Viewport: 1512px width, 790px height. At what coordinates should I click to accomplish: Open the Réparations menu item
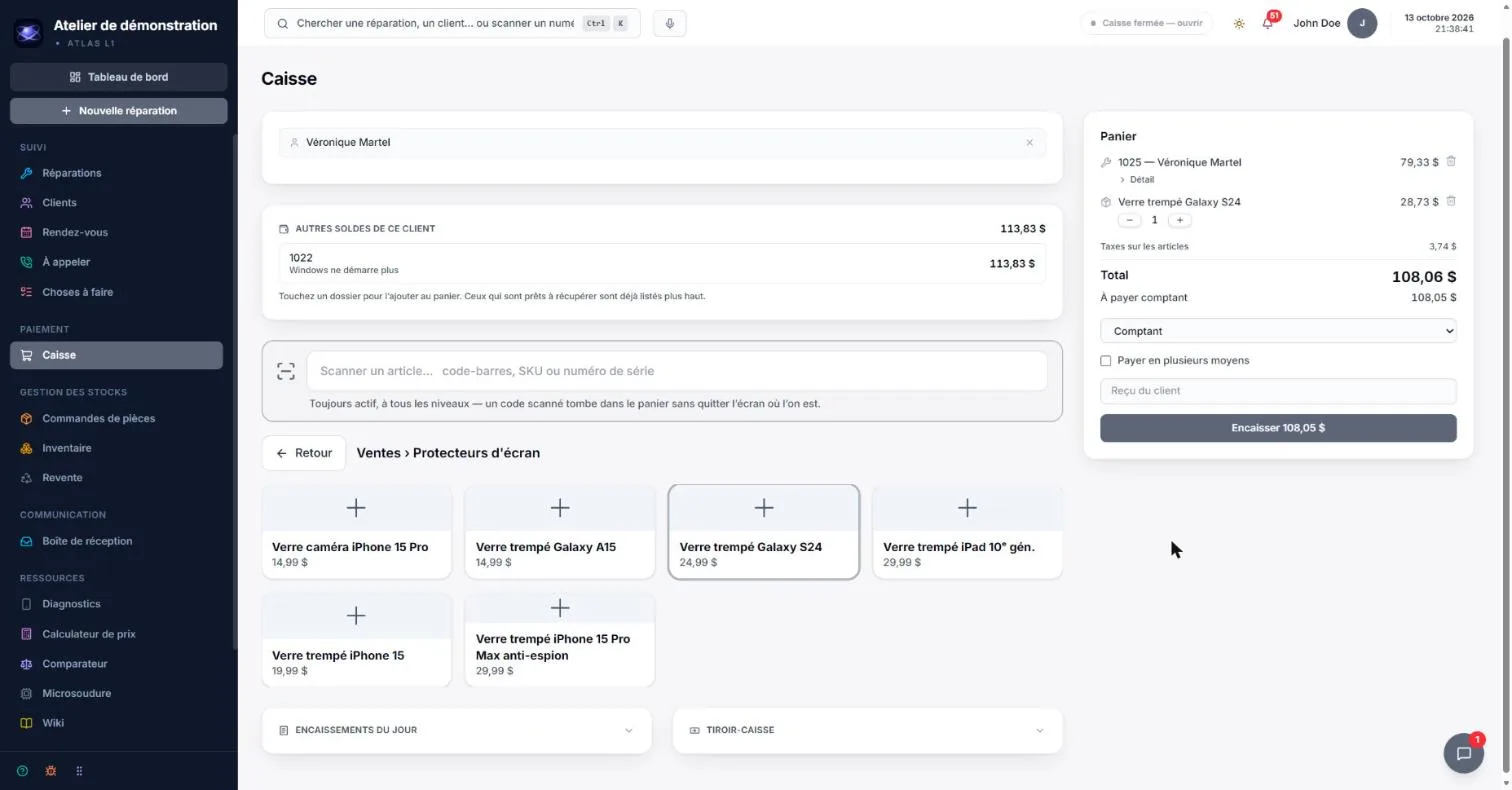[117, 173]
